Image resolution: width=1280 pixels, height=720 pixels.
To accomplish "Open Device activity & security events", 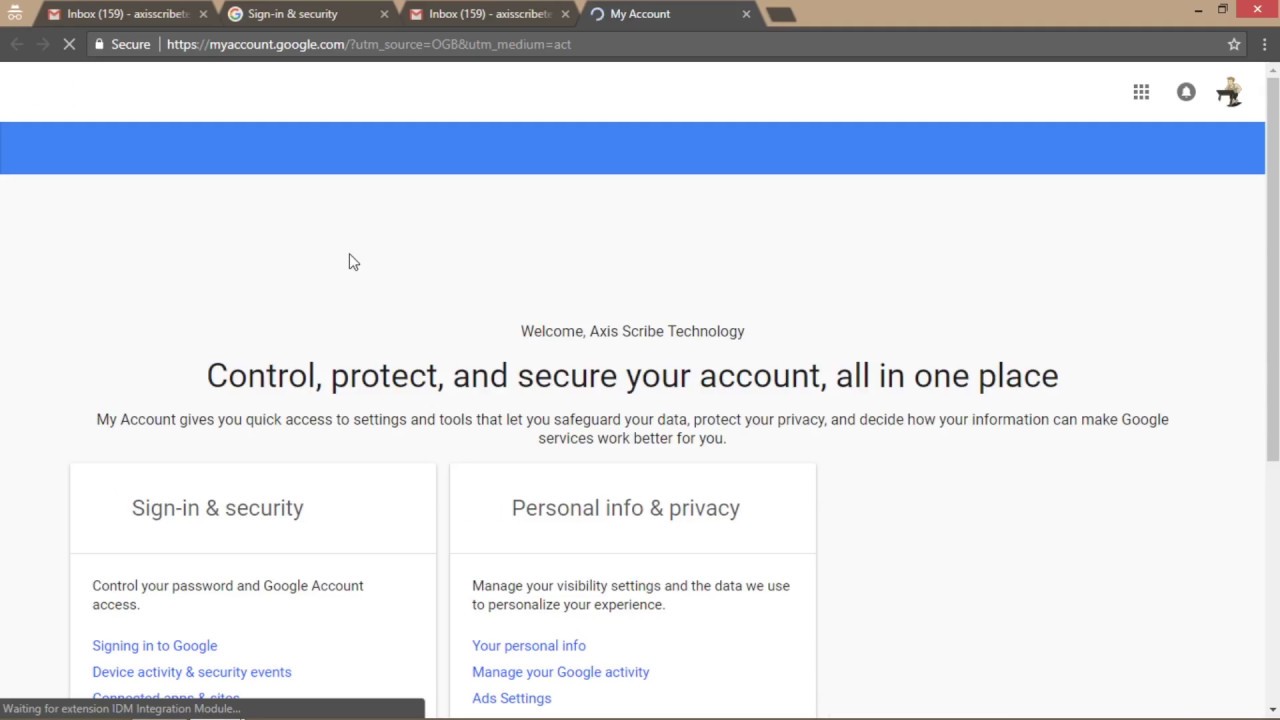I will [192, 672].
